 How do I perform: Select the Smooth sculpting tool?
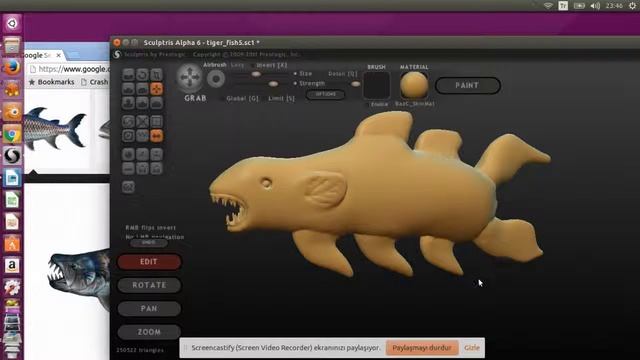(x=156, y=103)
